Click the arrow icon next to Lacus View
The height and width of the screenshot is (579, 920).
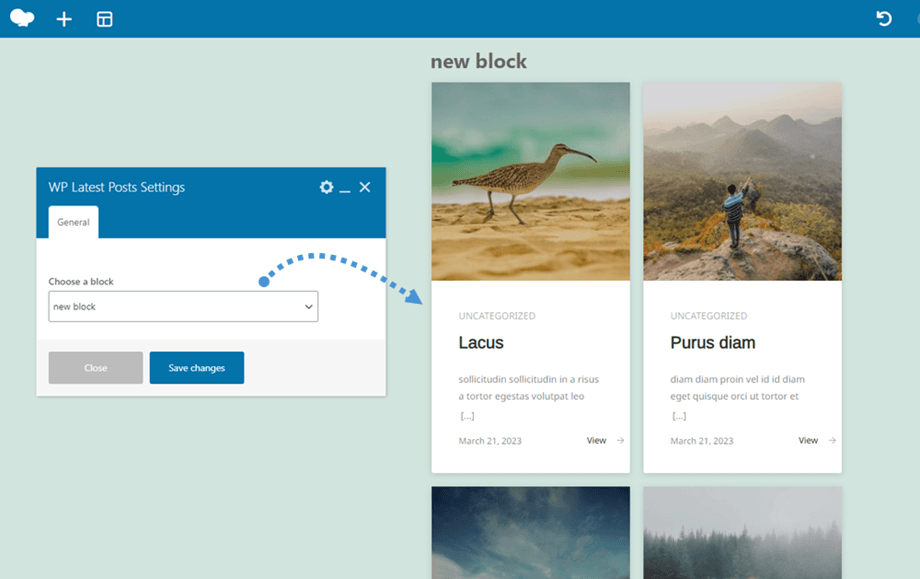[x=620, y=440]
